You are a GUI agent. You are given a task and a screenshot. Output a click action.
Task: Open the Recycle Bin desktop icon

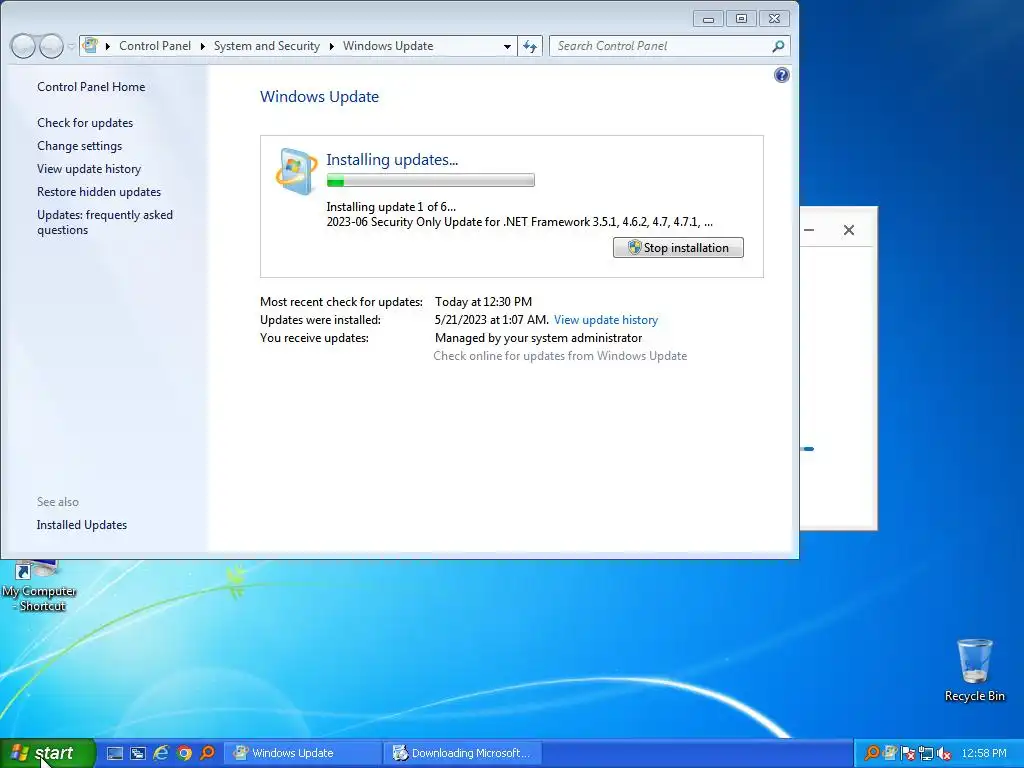974,671
